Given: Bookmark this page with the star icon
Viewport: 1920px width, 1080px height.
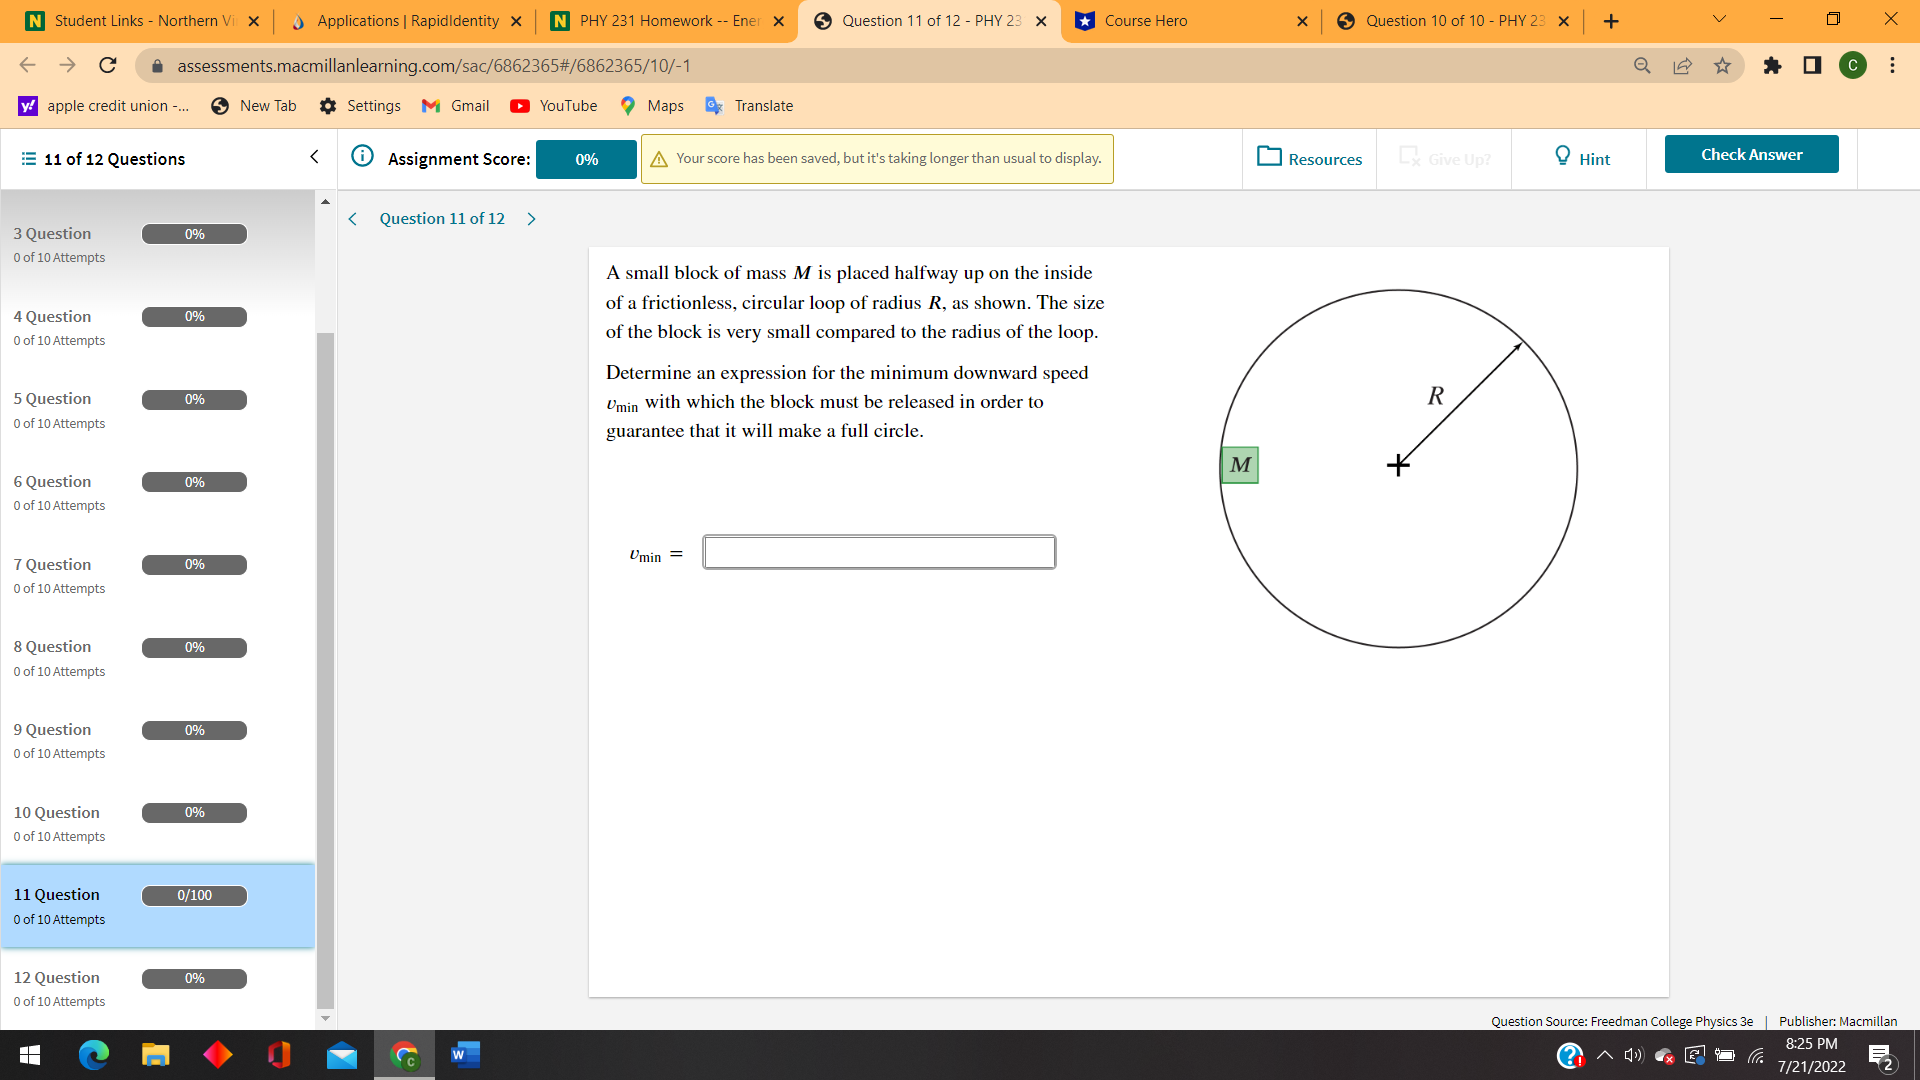Looking at the screenshot, I should [1722, 66].
